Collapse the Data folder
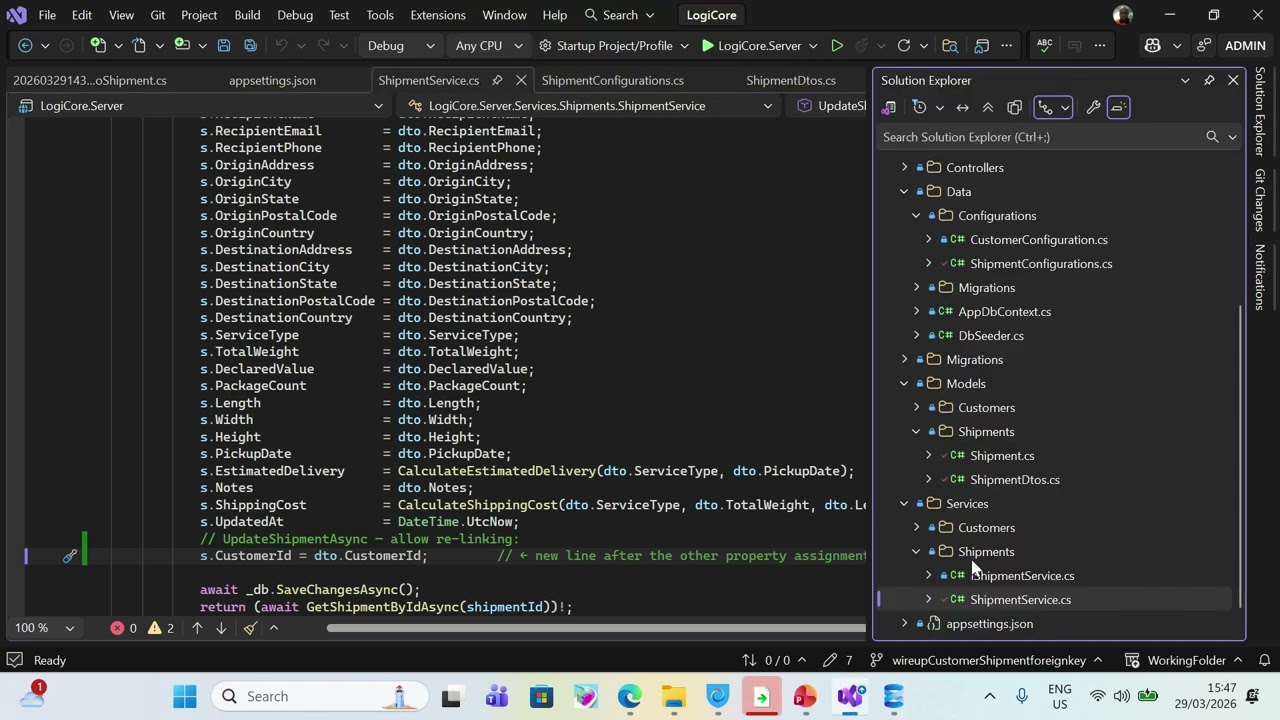1280x720 pixels. tap(904, 192)
